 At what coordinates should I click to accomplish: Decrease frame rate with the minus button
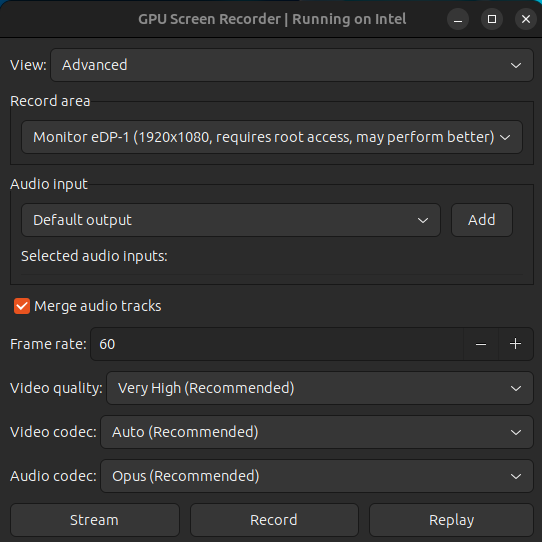pos(481,344)
